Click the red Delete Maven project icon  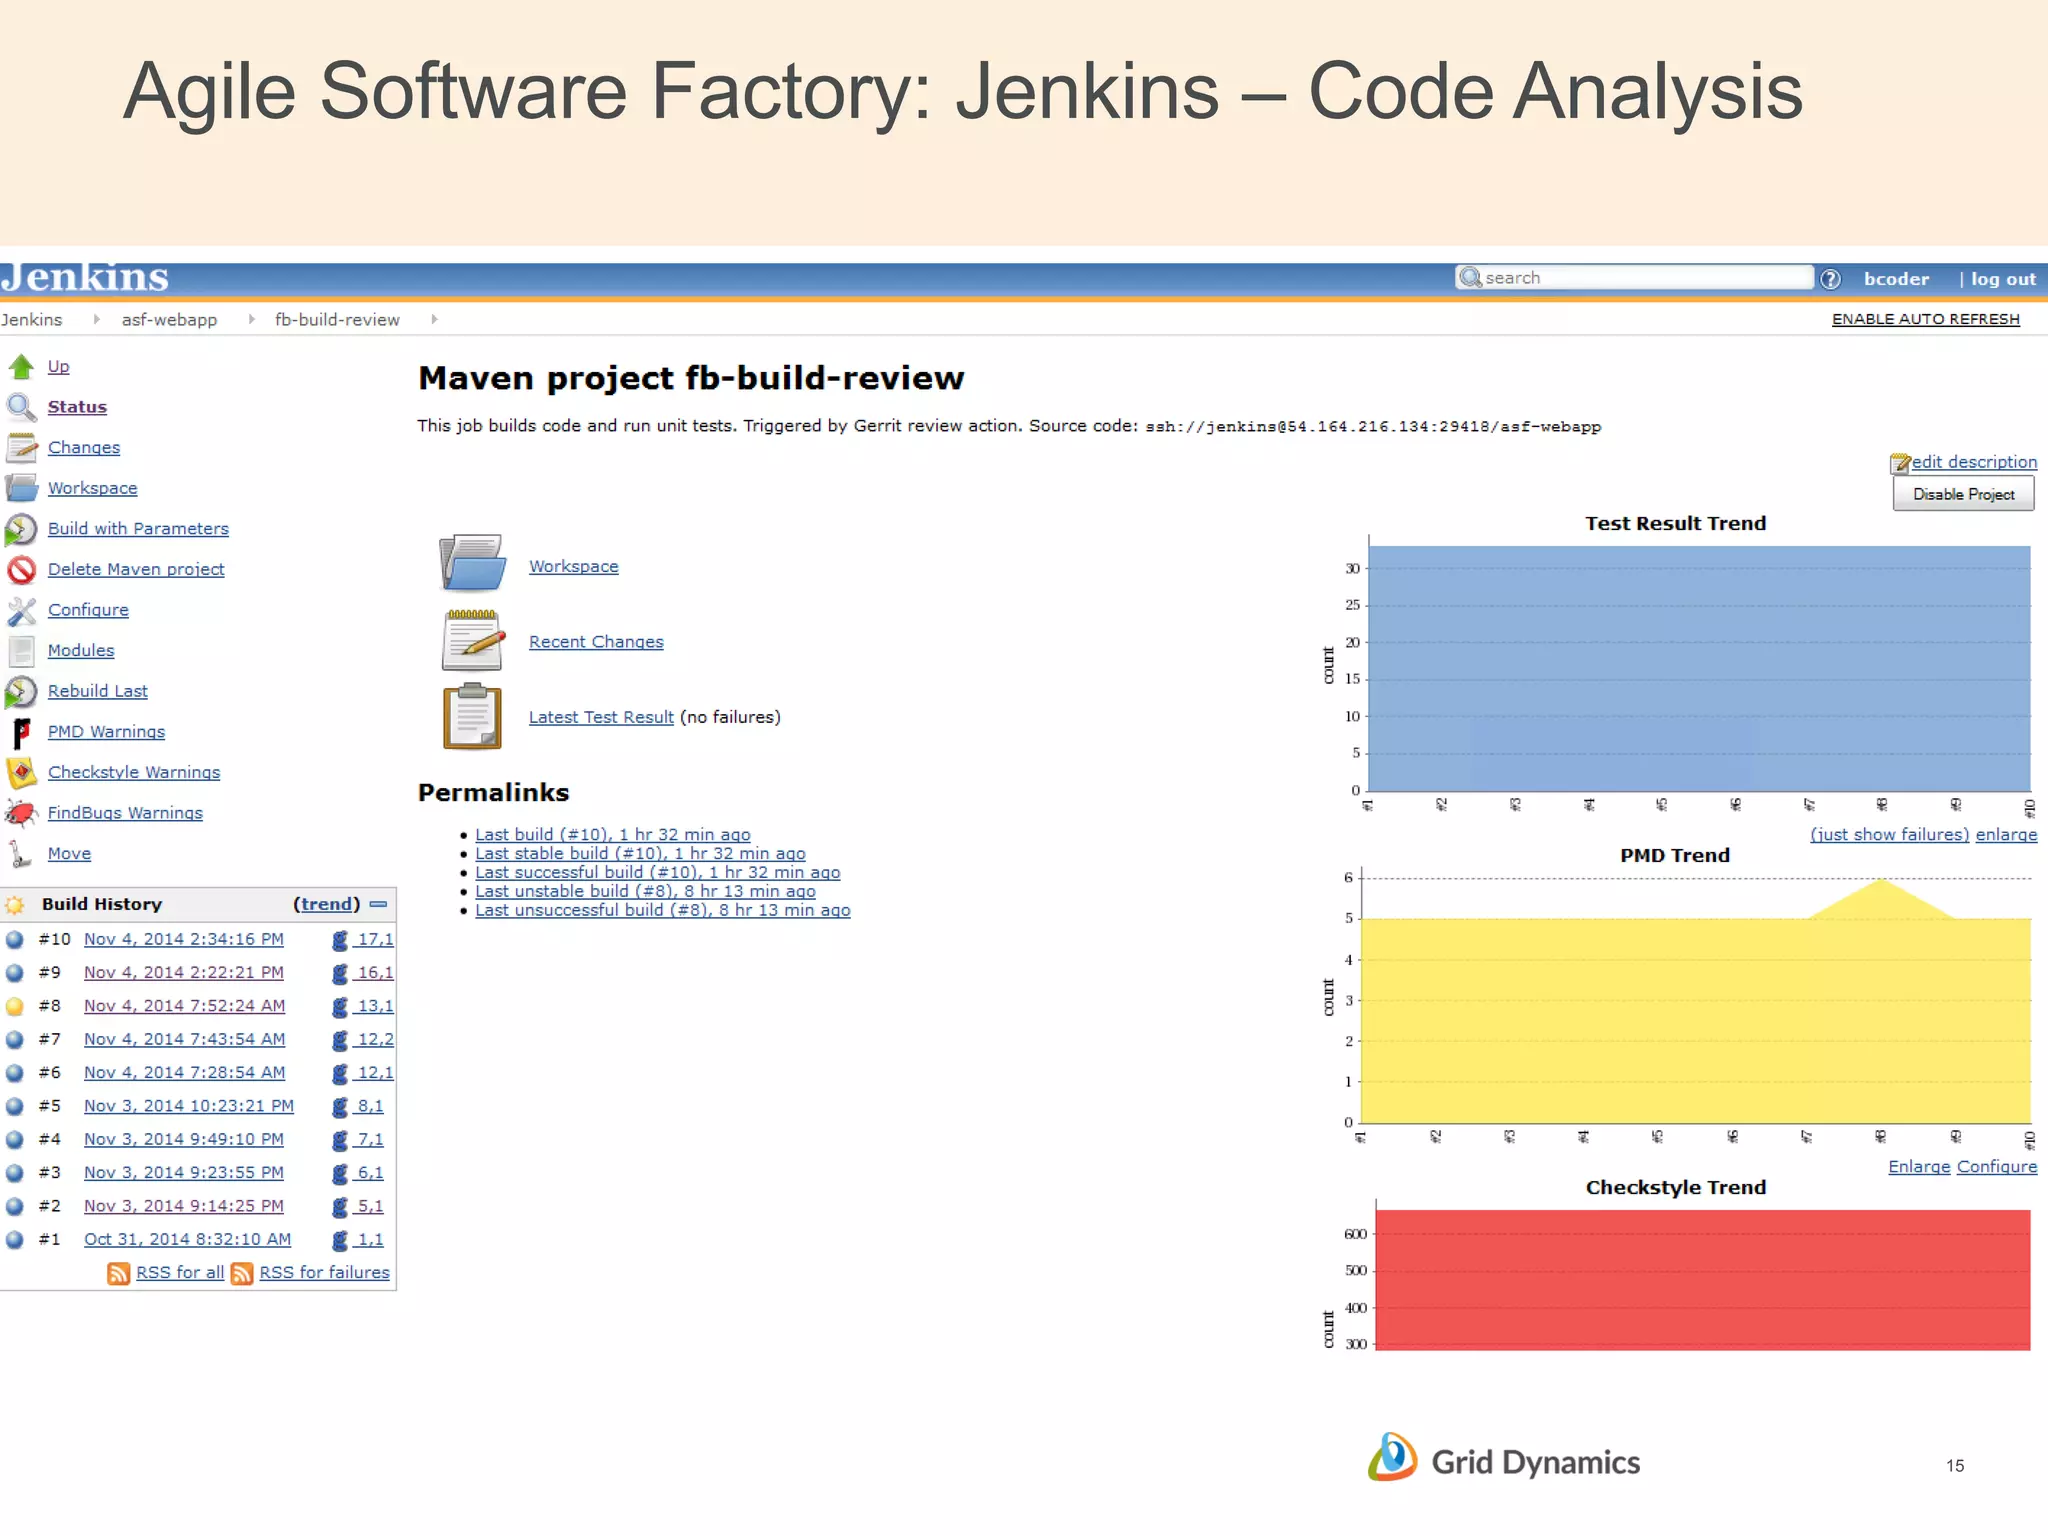pos(21,570)
